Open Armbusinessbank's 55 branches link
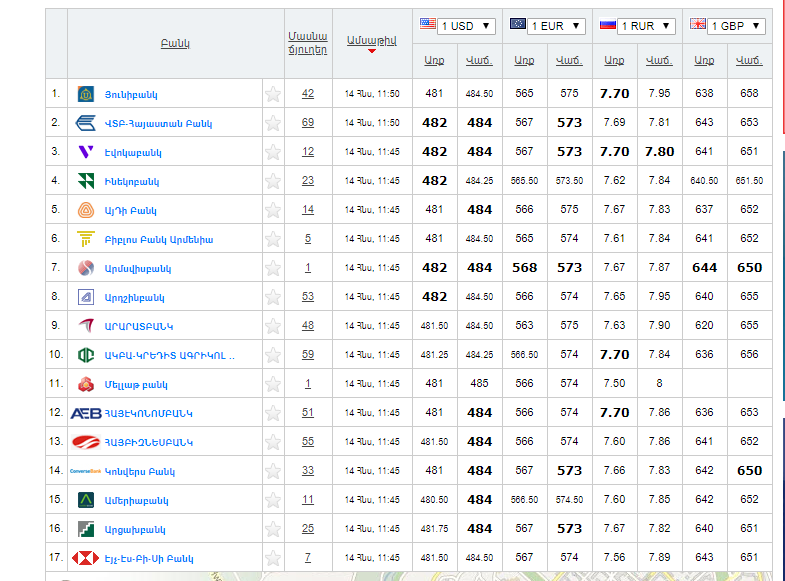The height and width of the screenshot is (581, 785). click(308, 442)
